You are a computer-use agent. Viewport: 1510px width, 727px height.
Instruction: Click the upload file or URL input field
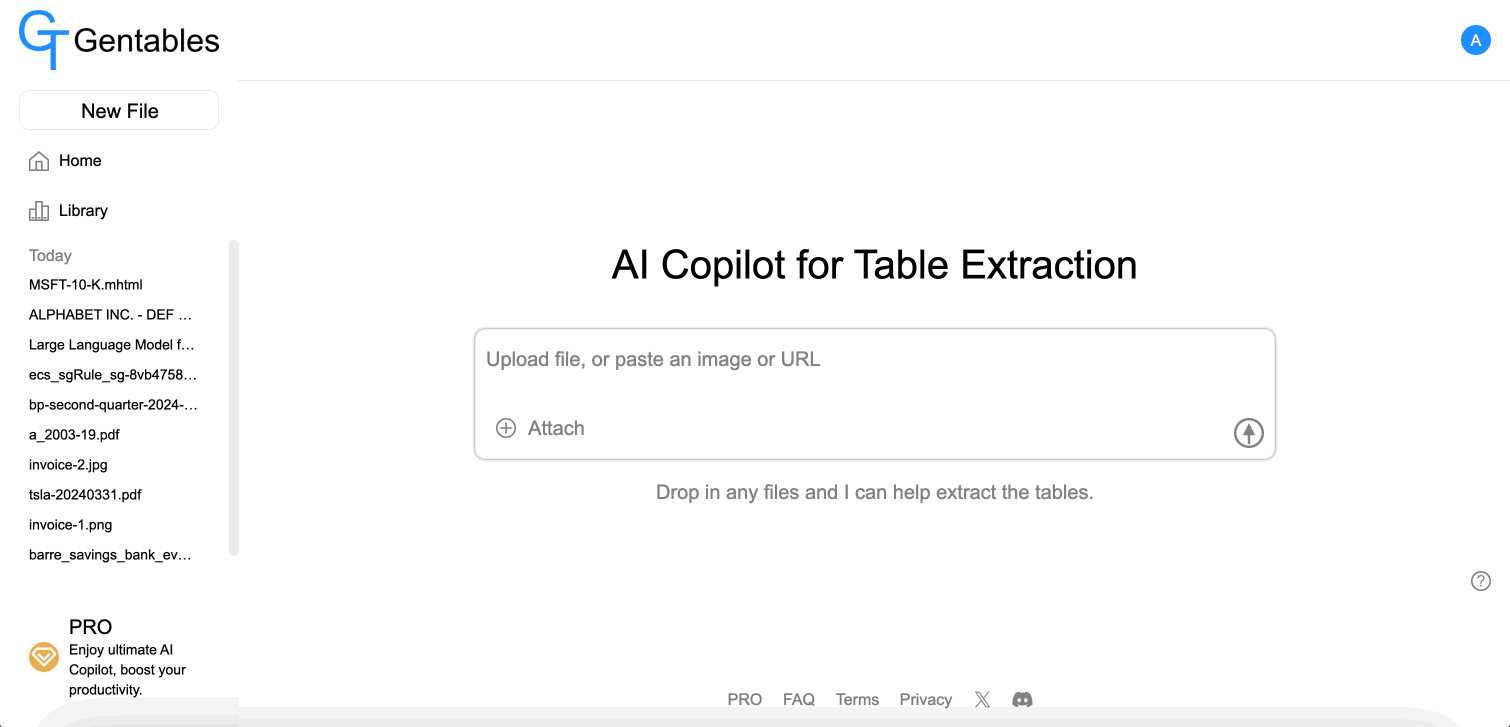point(875,360)
